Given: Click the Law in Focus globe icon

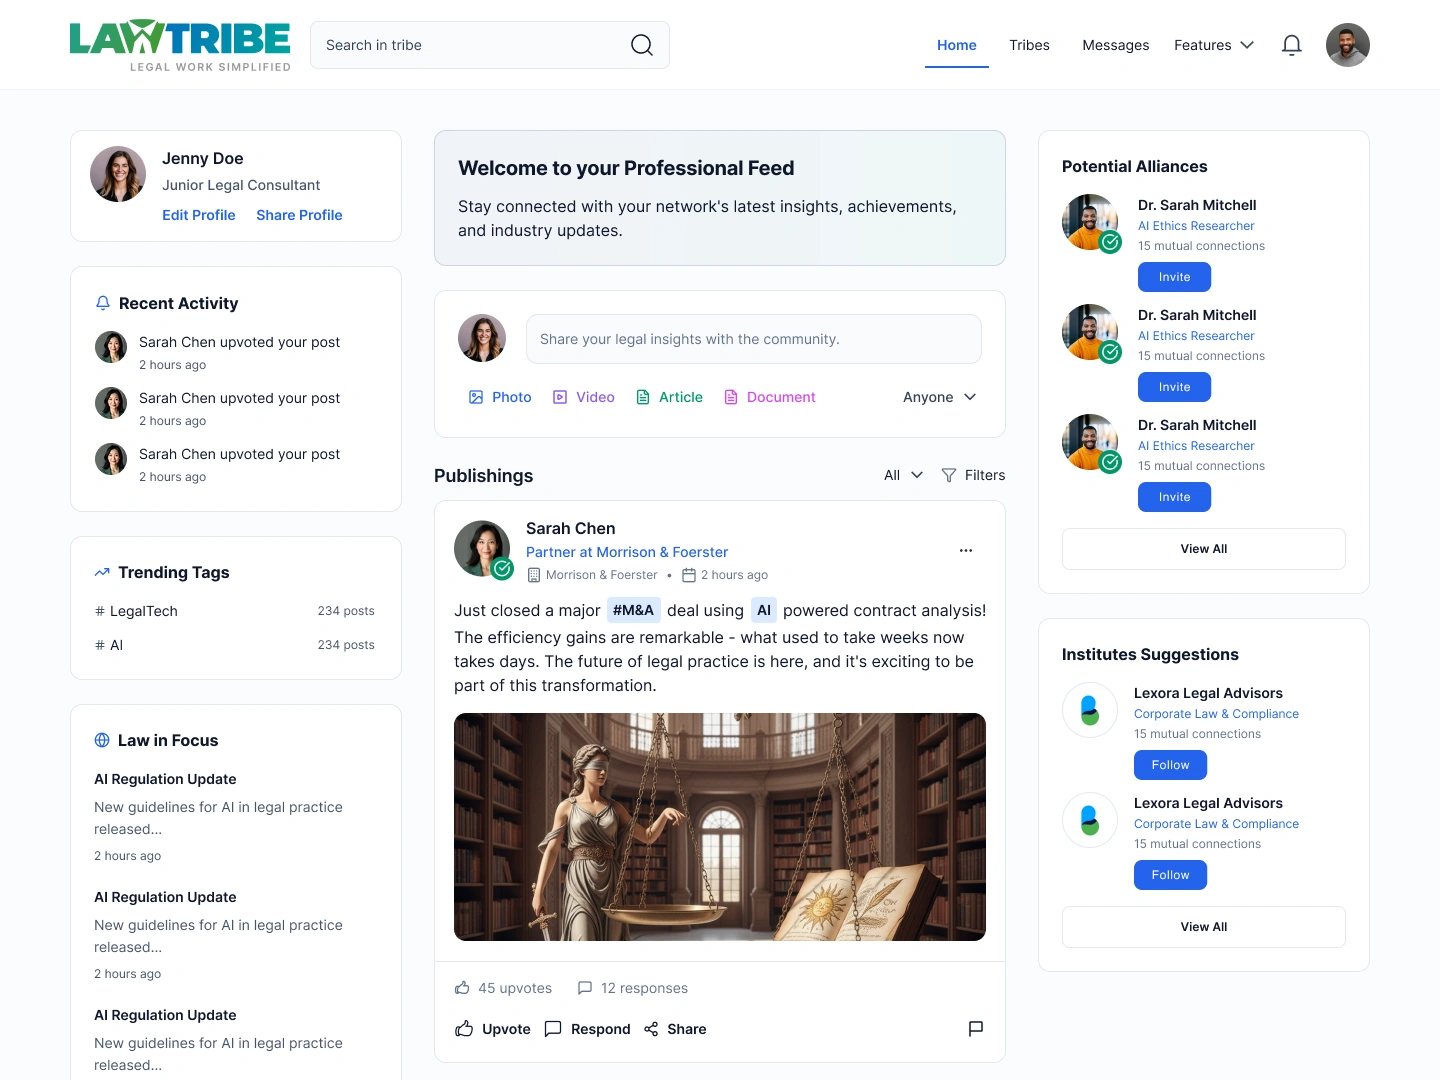Looking at the screenshot, I should 102,740.
